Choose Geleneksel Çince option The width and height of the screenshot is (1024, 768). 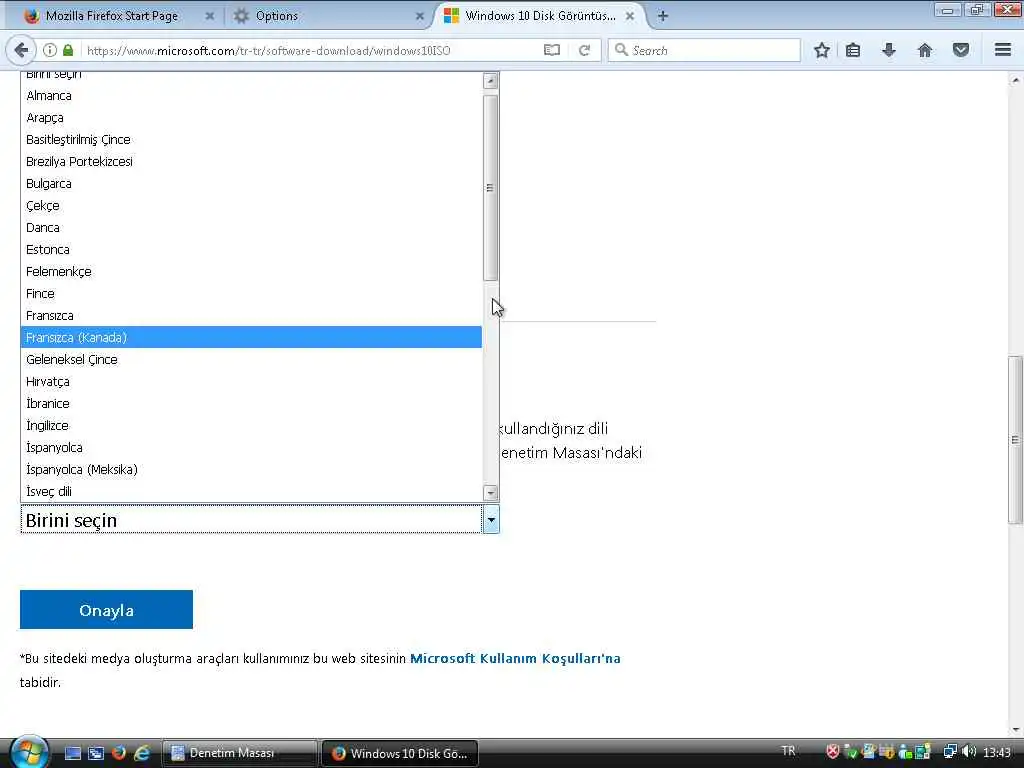tap(251, 359)
